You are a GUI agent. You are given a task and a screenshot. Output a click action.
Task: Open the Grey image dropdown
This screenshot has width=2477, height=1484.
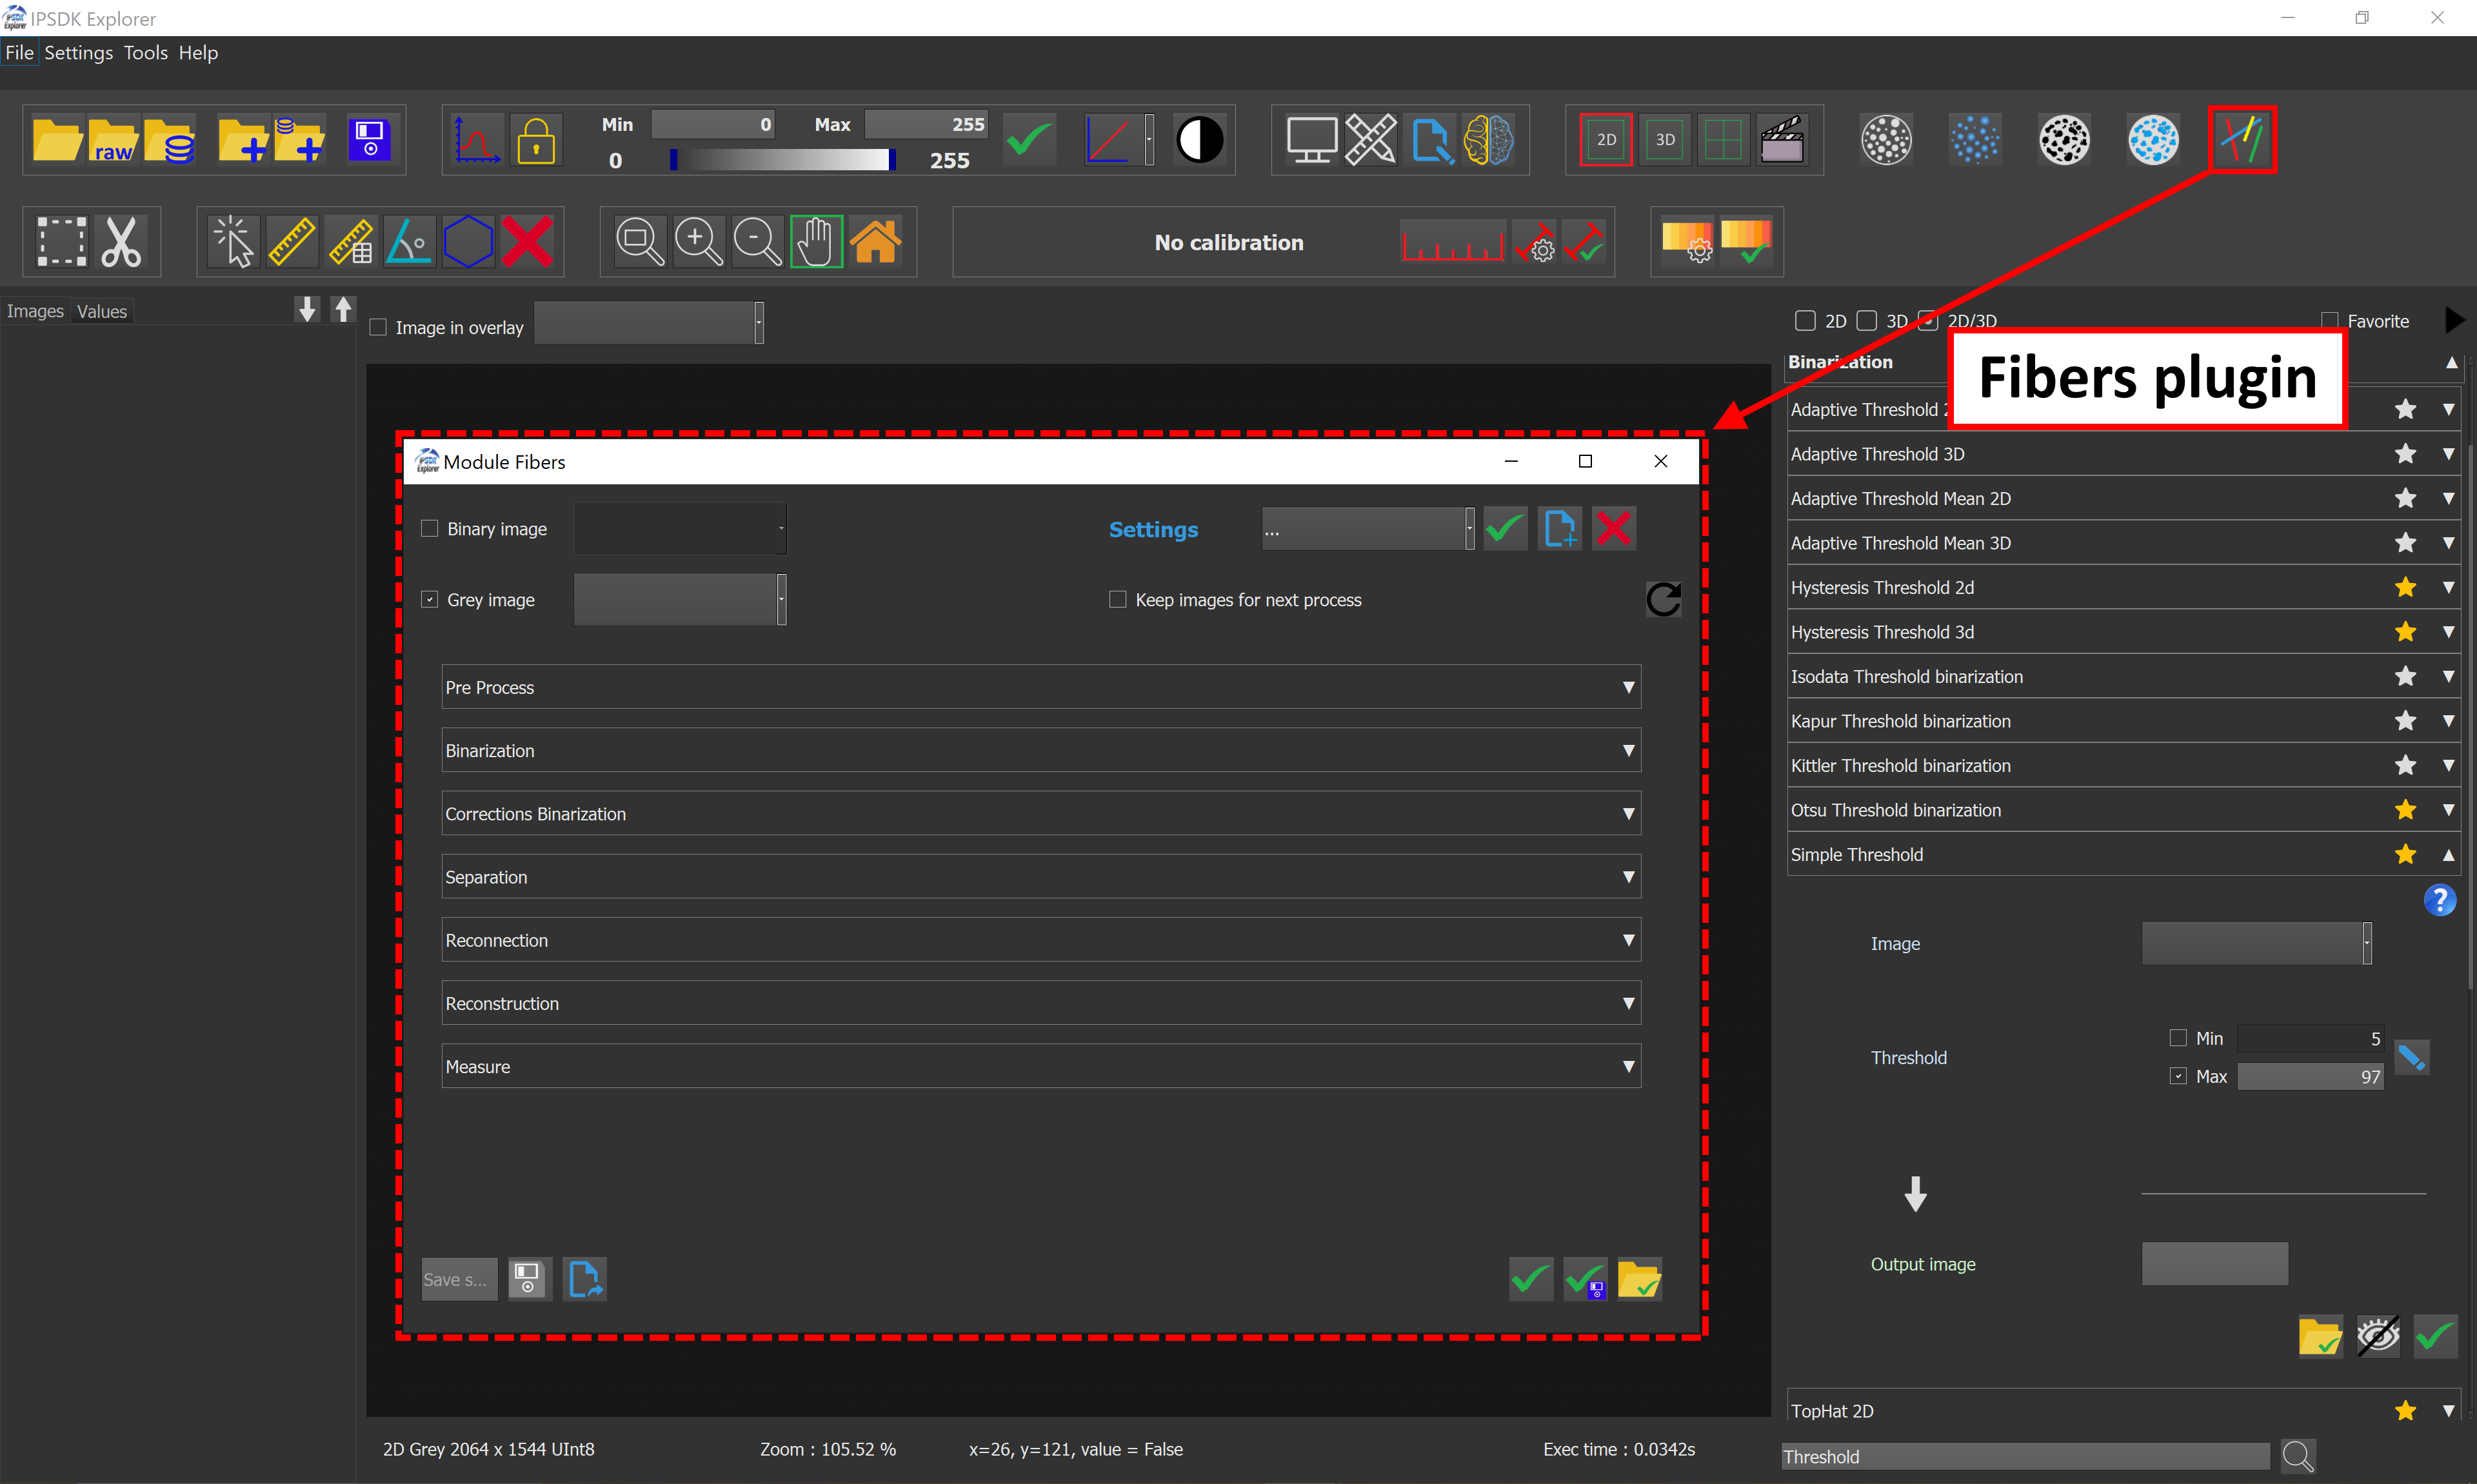[680, 599]
